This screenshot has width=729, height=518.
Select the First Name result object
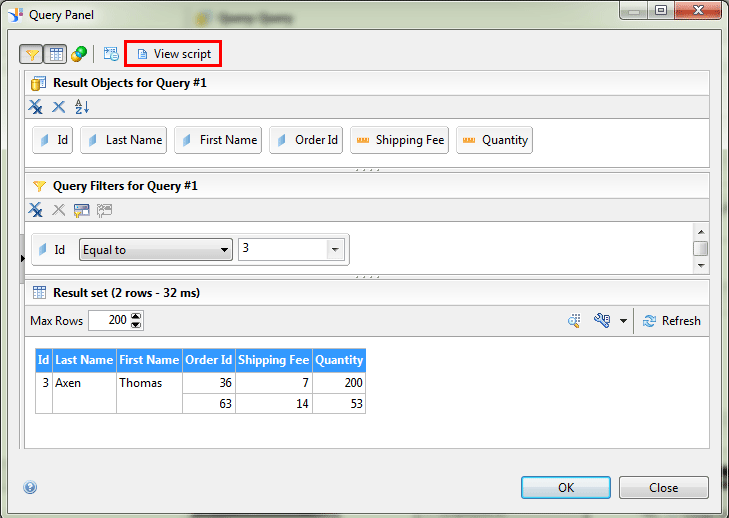tap(218, 140)
